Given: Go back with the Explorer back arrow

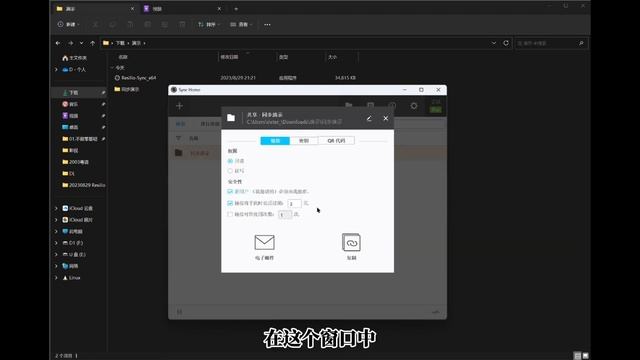Looking at the screenshot, I should point(58,43).
